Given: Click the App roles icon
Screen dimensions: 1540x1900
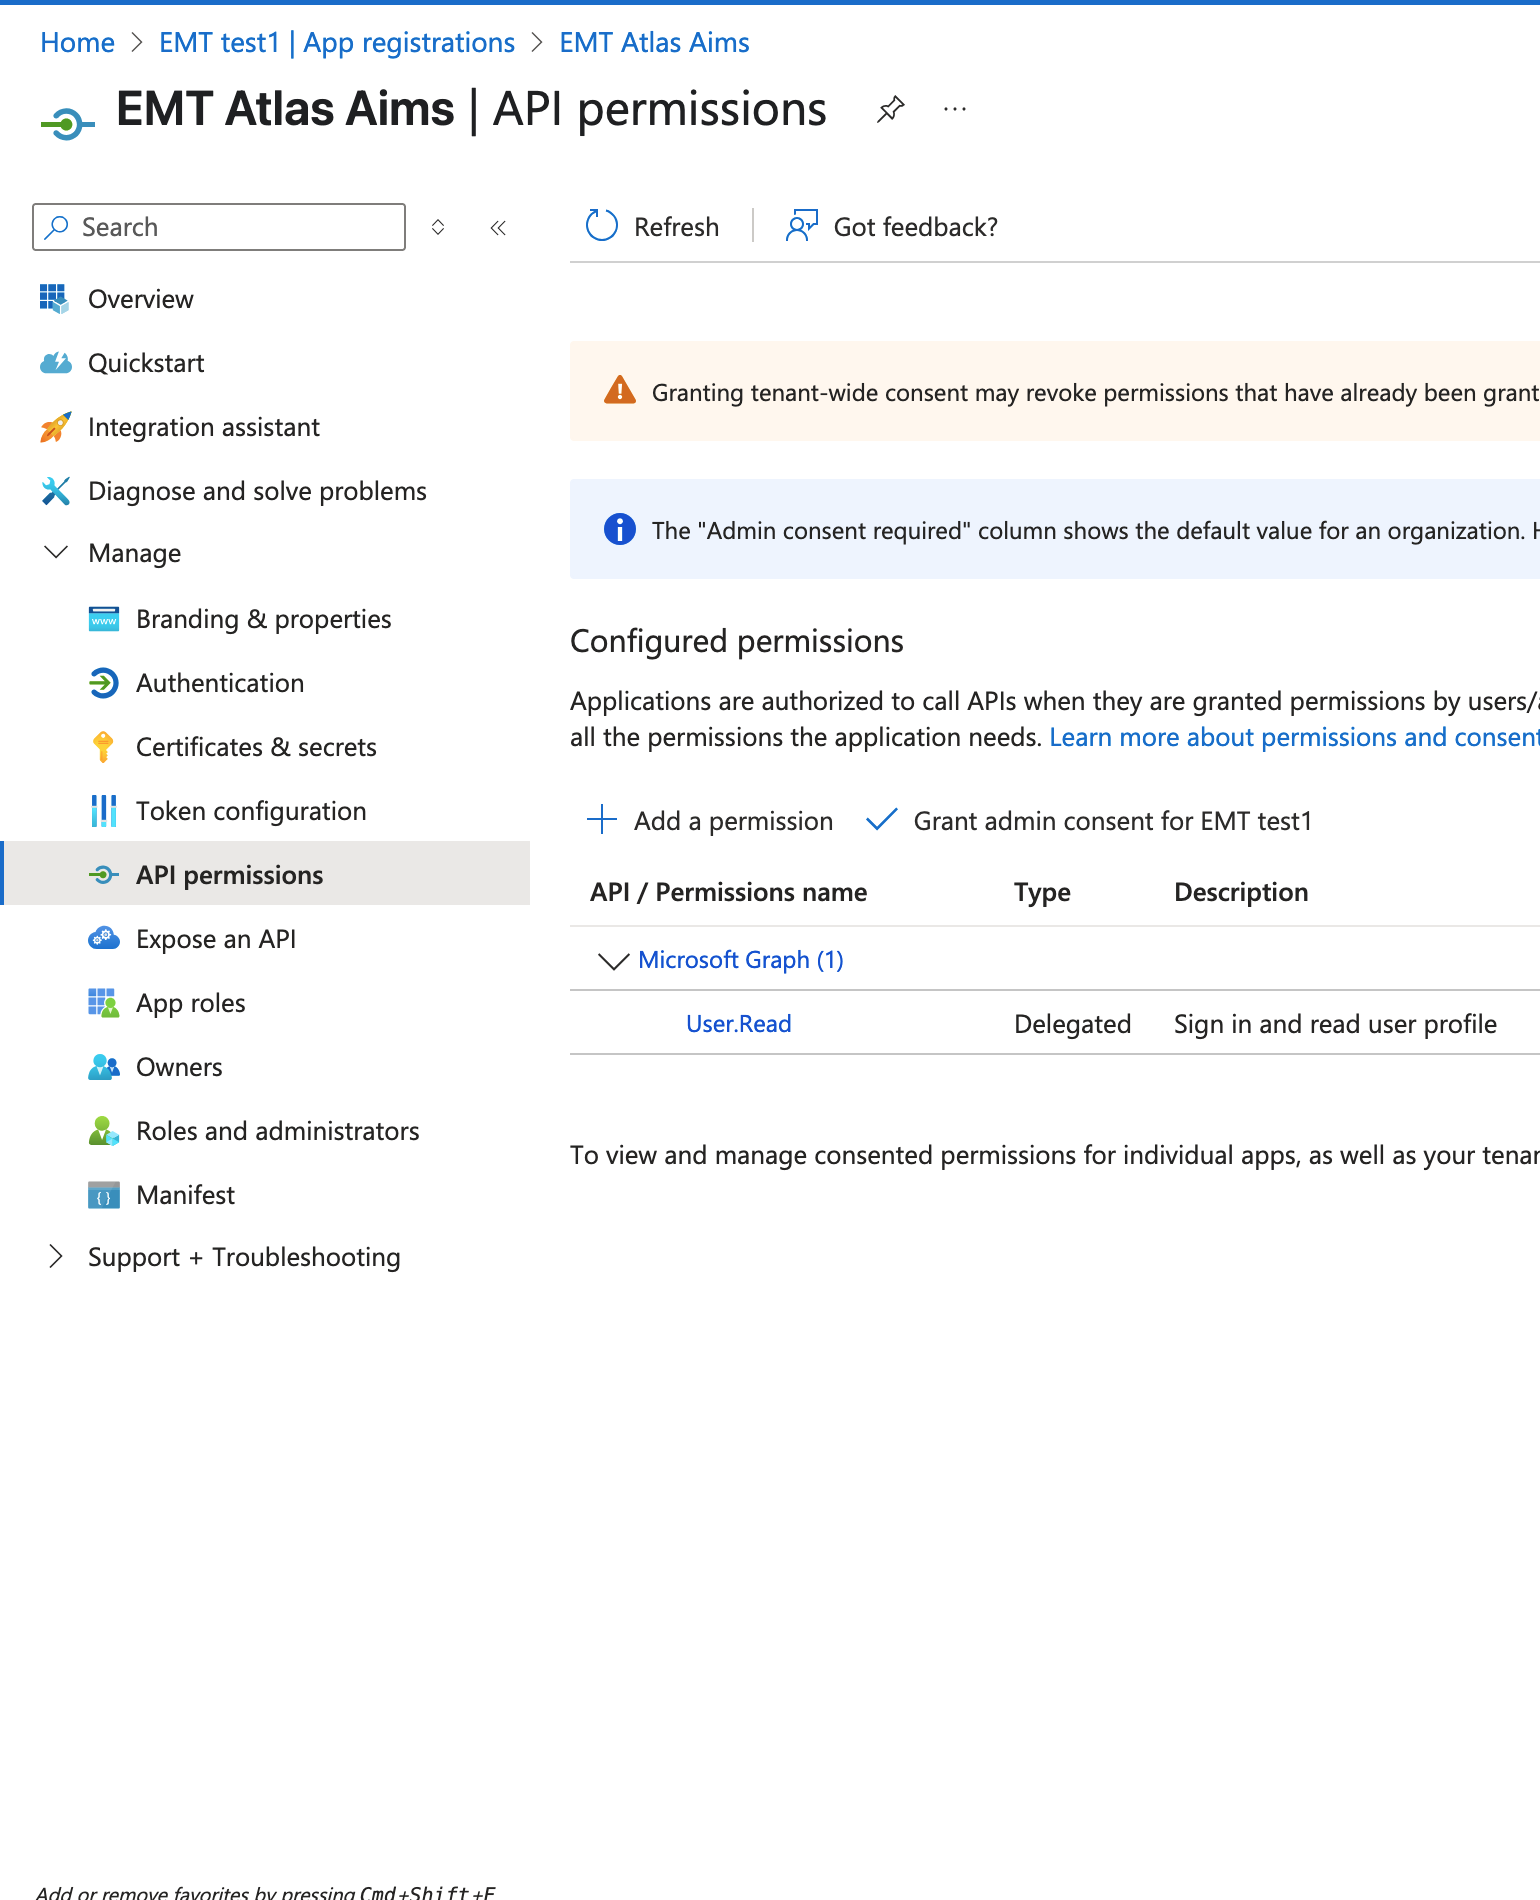Looking at the screenshot, I should (x=103, y=1003).
